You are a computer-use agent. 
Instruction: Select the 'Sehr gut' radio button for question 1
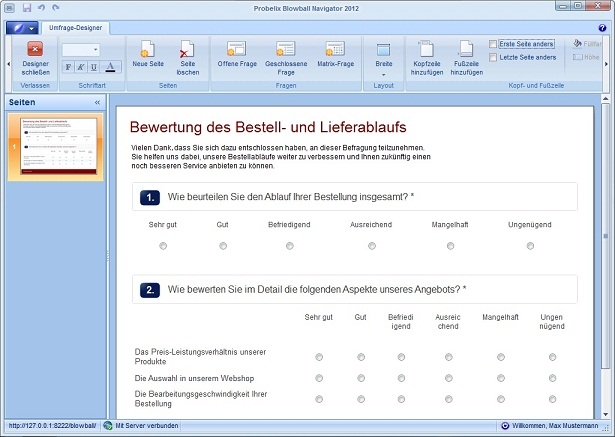[163, 245]
